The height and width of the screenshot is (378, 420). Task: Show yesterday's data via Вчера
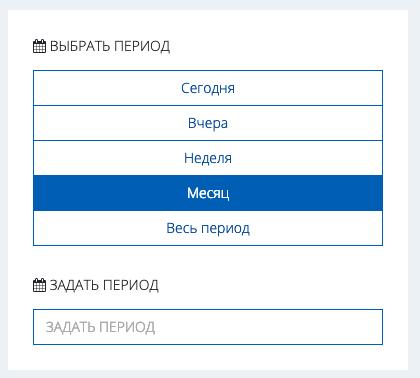[208, 123]
